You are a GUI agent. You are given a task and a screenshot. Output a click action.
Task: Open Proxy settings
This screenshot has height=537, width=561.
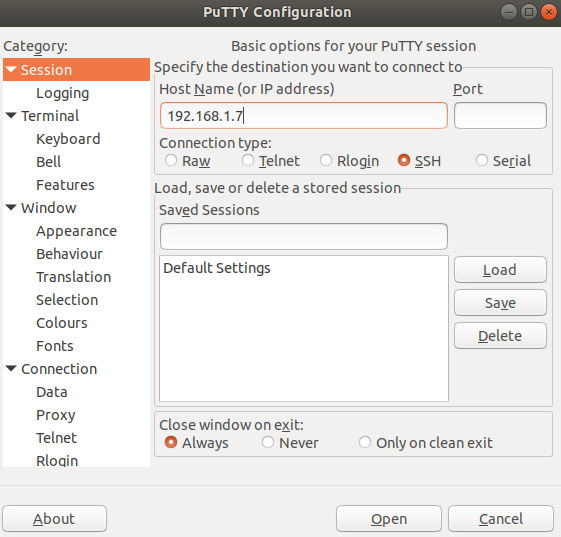55,415
